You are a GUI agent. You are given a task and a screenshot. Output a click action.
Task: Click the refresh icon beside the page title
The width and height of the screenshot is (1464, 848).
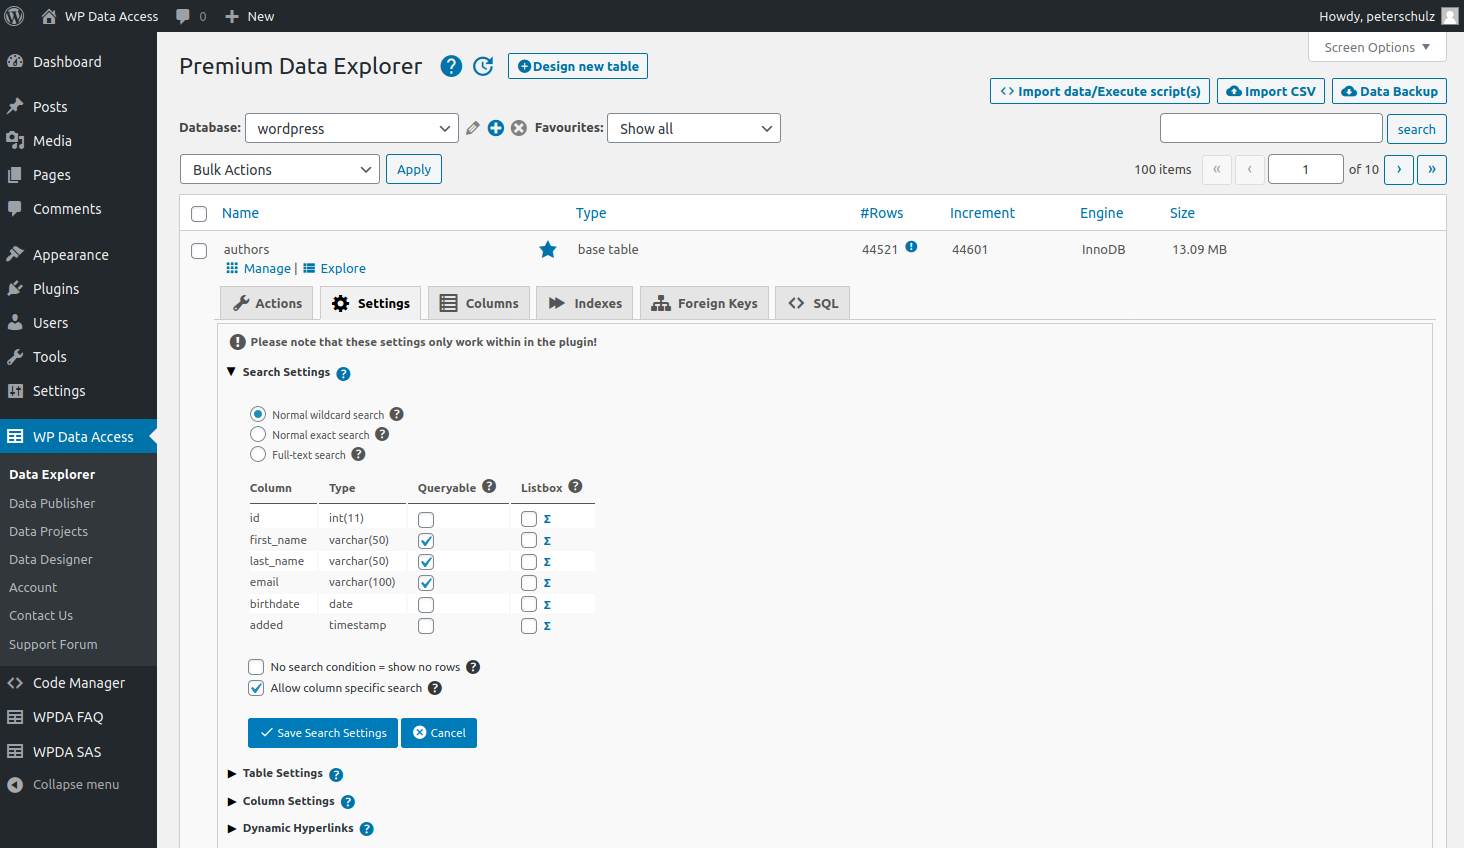point(483,66)
